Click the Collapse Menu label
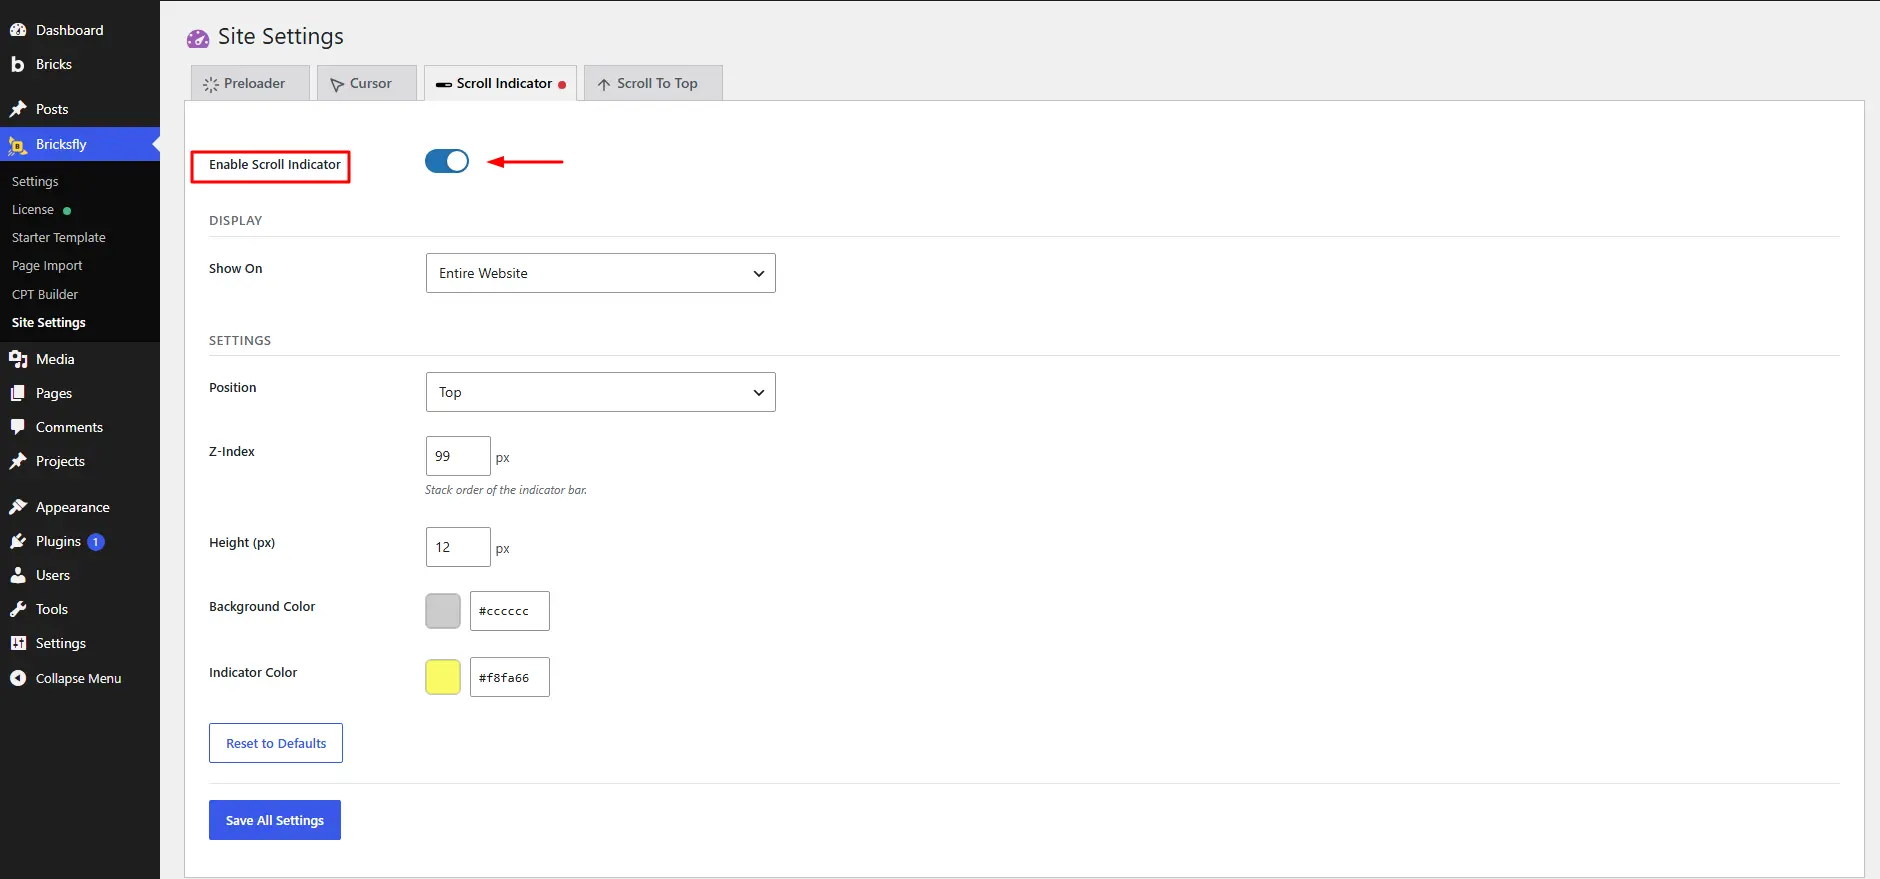The height and width of the screenshot is (879, 1880). 79,678
